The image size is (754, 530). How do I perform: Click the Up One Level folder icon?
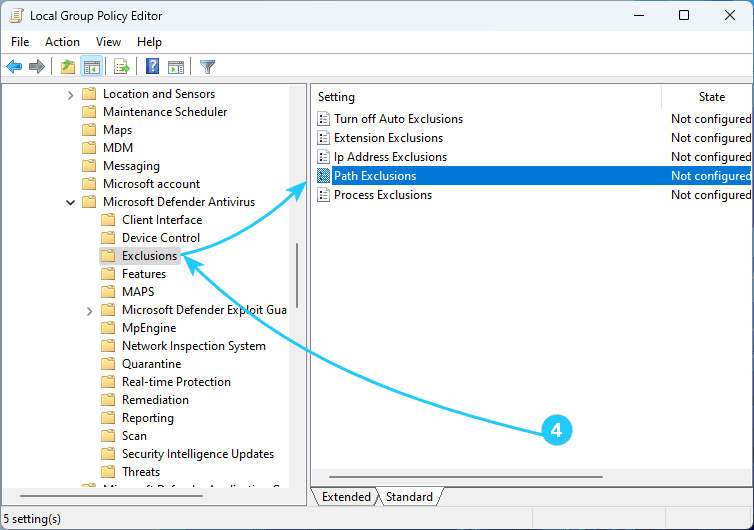tap(67, 67)
